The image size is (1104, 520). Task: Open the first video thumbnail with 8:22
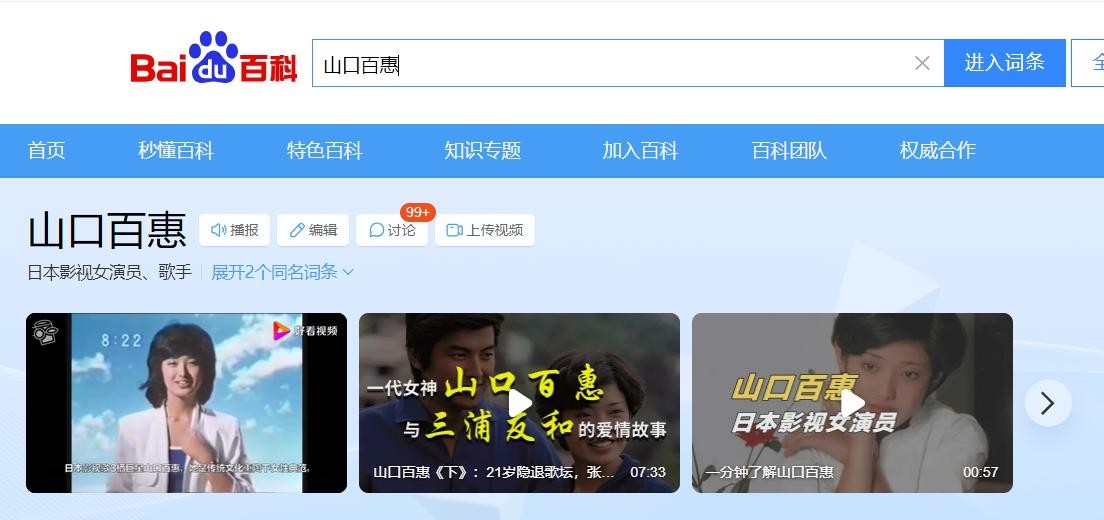click(x=186, y=403)
